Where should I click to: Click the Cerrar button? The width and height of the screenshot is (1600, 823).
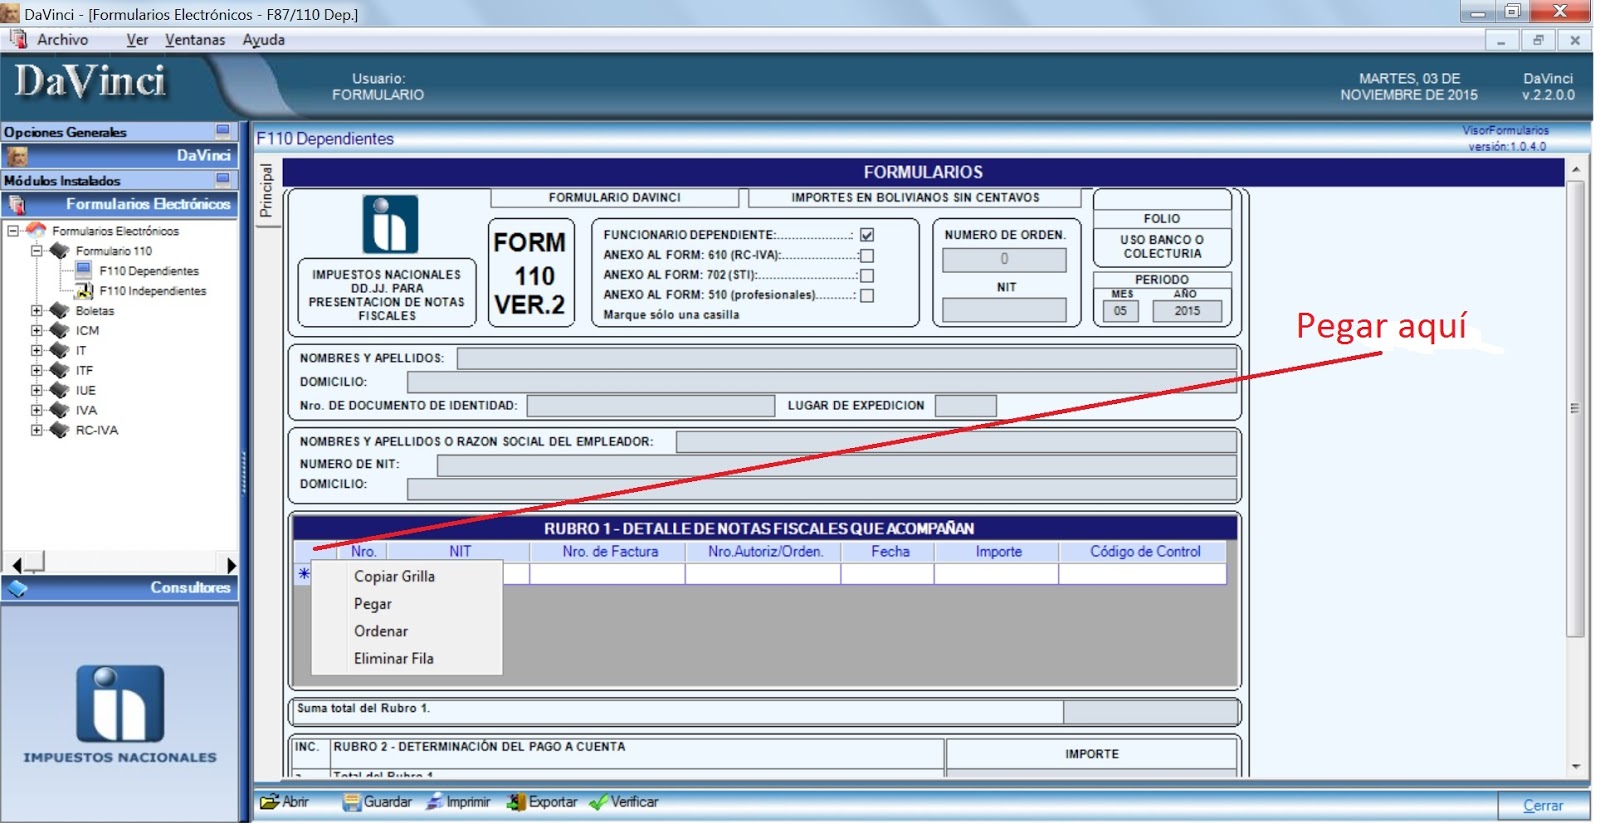tap(1543, 805)
